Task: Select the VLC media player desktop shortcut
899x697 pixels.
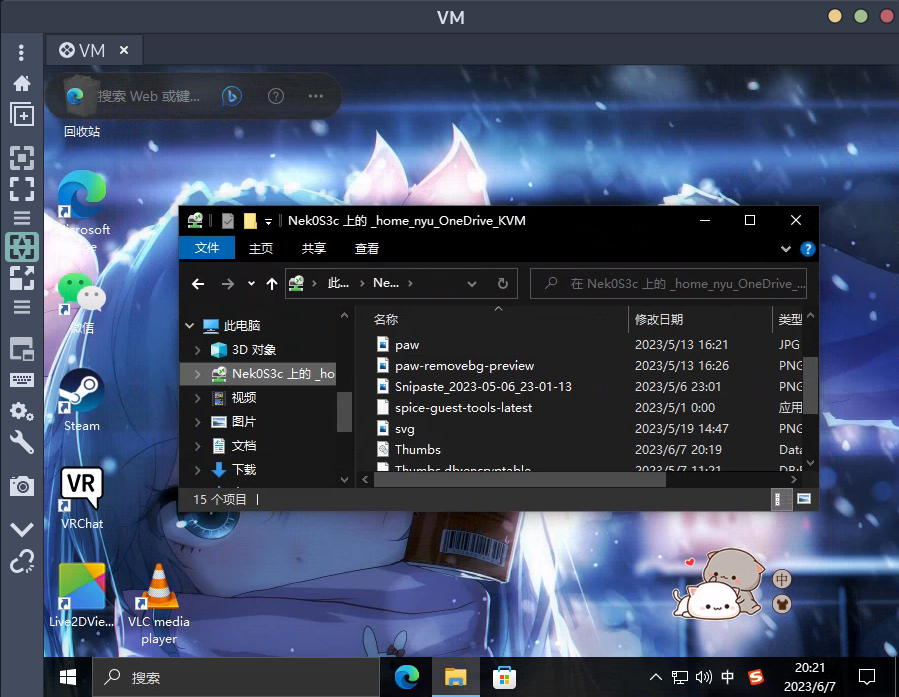Action: 159,604
